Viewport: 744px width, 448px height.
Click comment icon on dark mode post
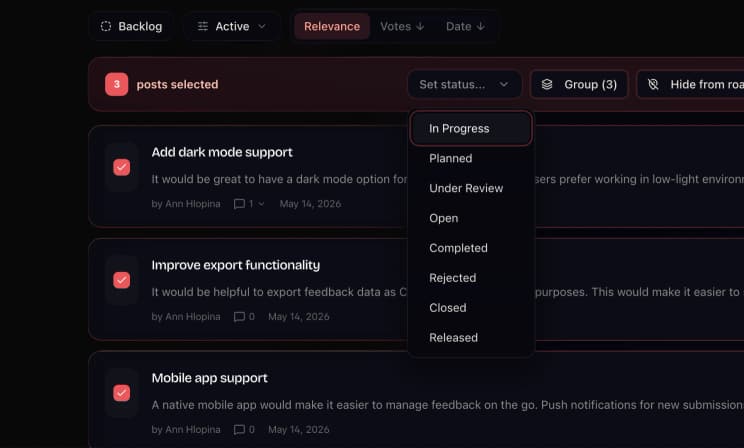(240, 204)
